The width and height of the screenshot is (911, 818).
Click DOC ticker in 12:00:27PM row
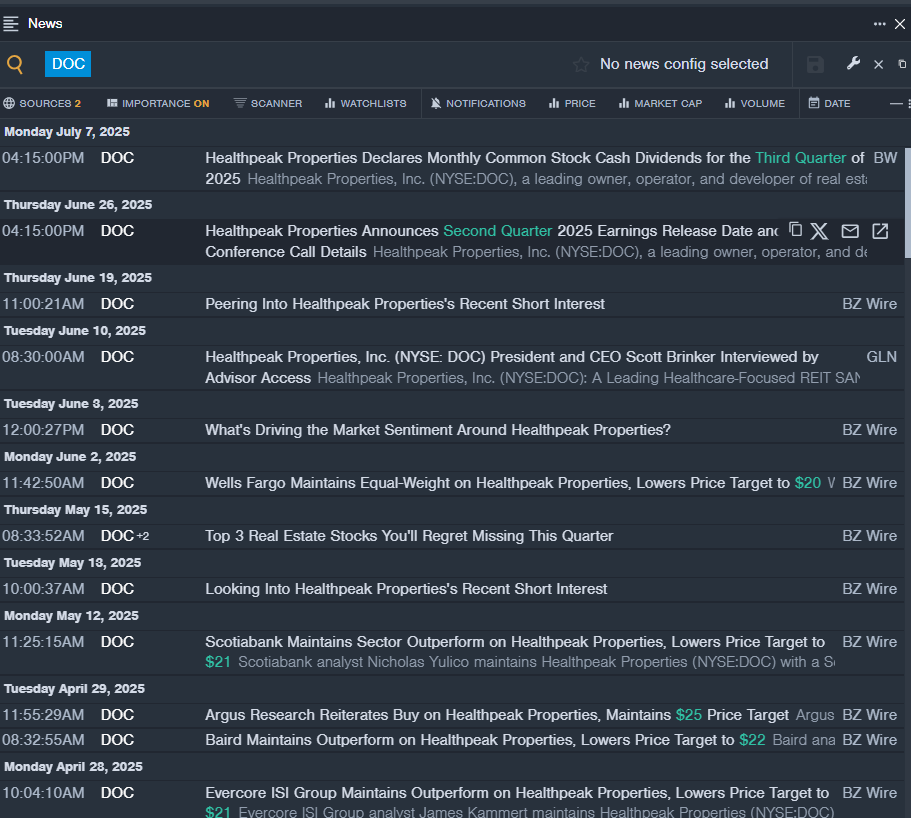pyautogui.click(x=117, y=430)
